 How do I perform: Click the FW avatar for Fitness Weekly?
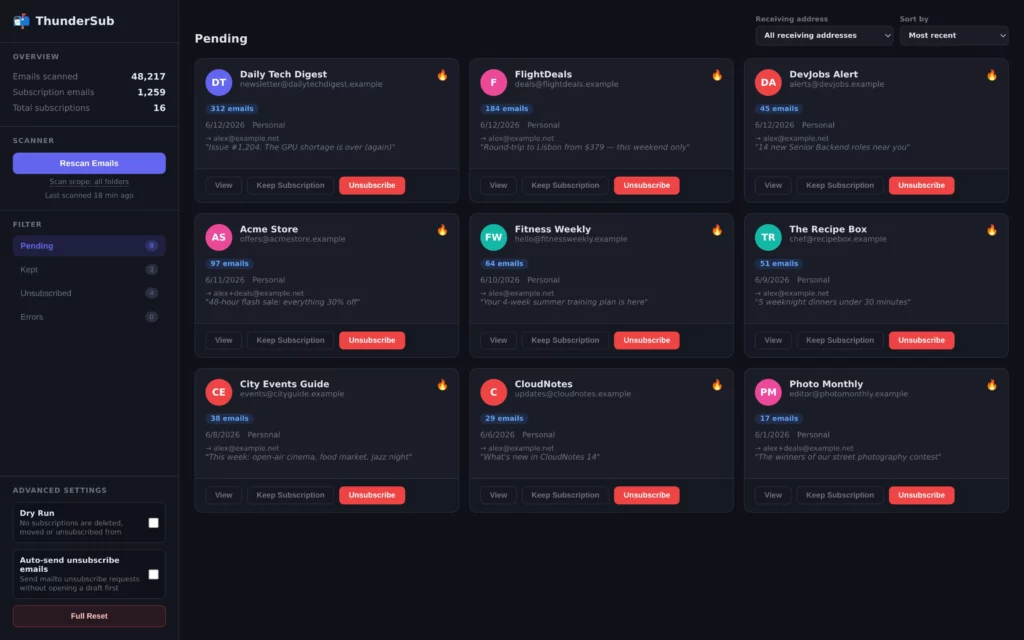click(493, 237)
